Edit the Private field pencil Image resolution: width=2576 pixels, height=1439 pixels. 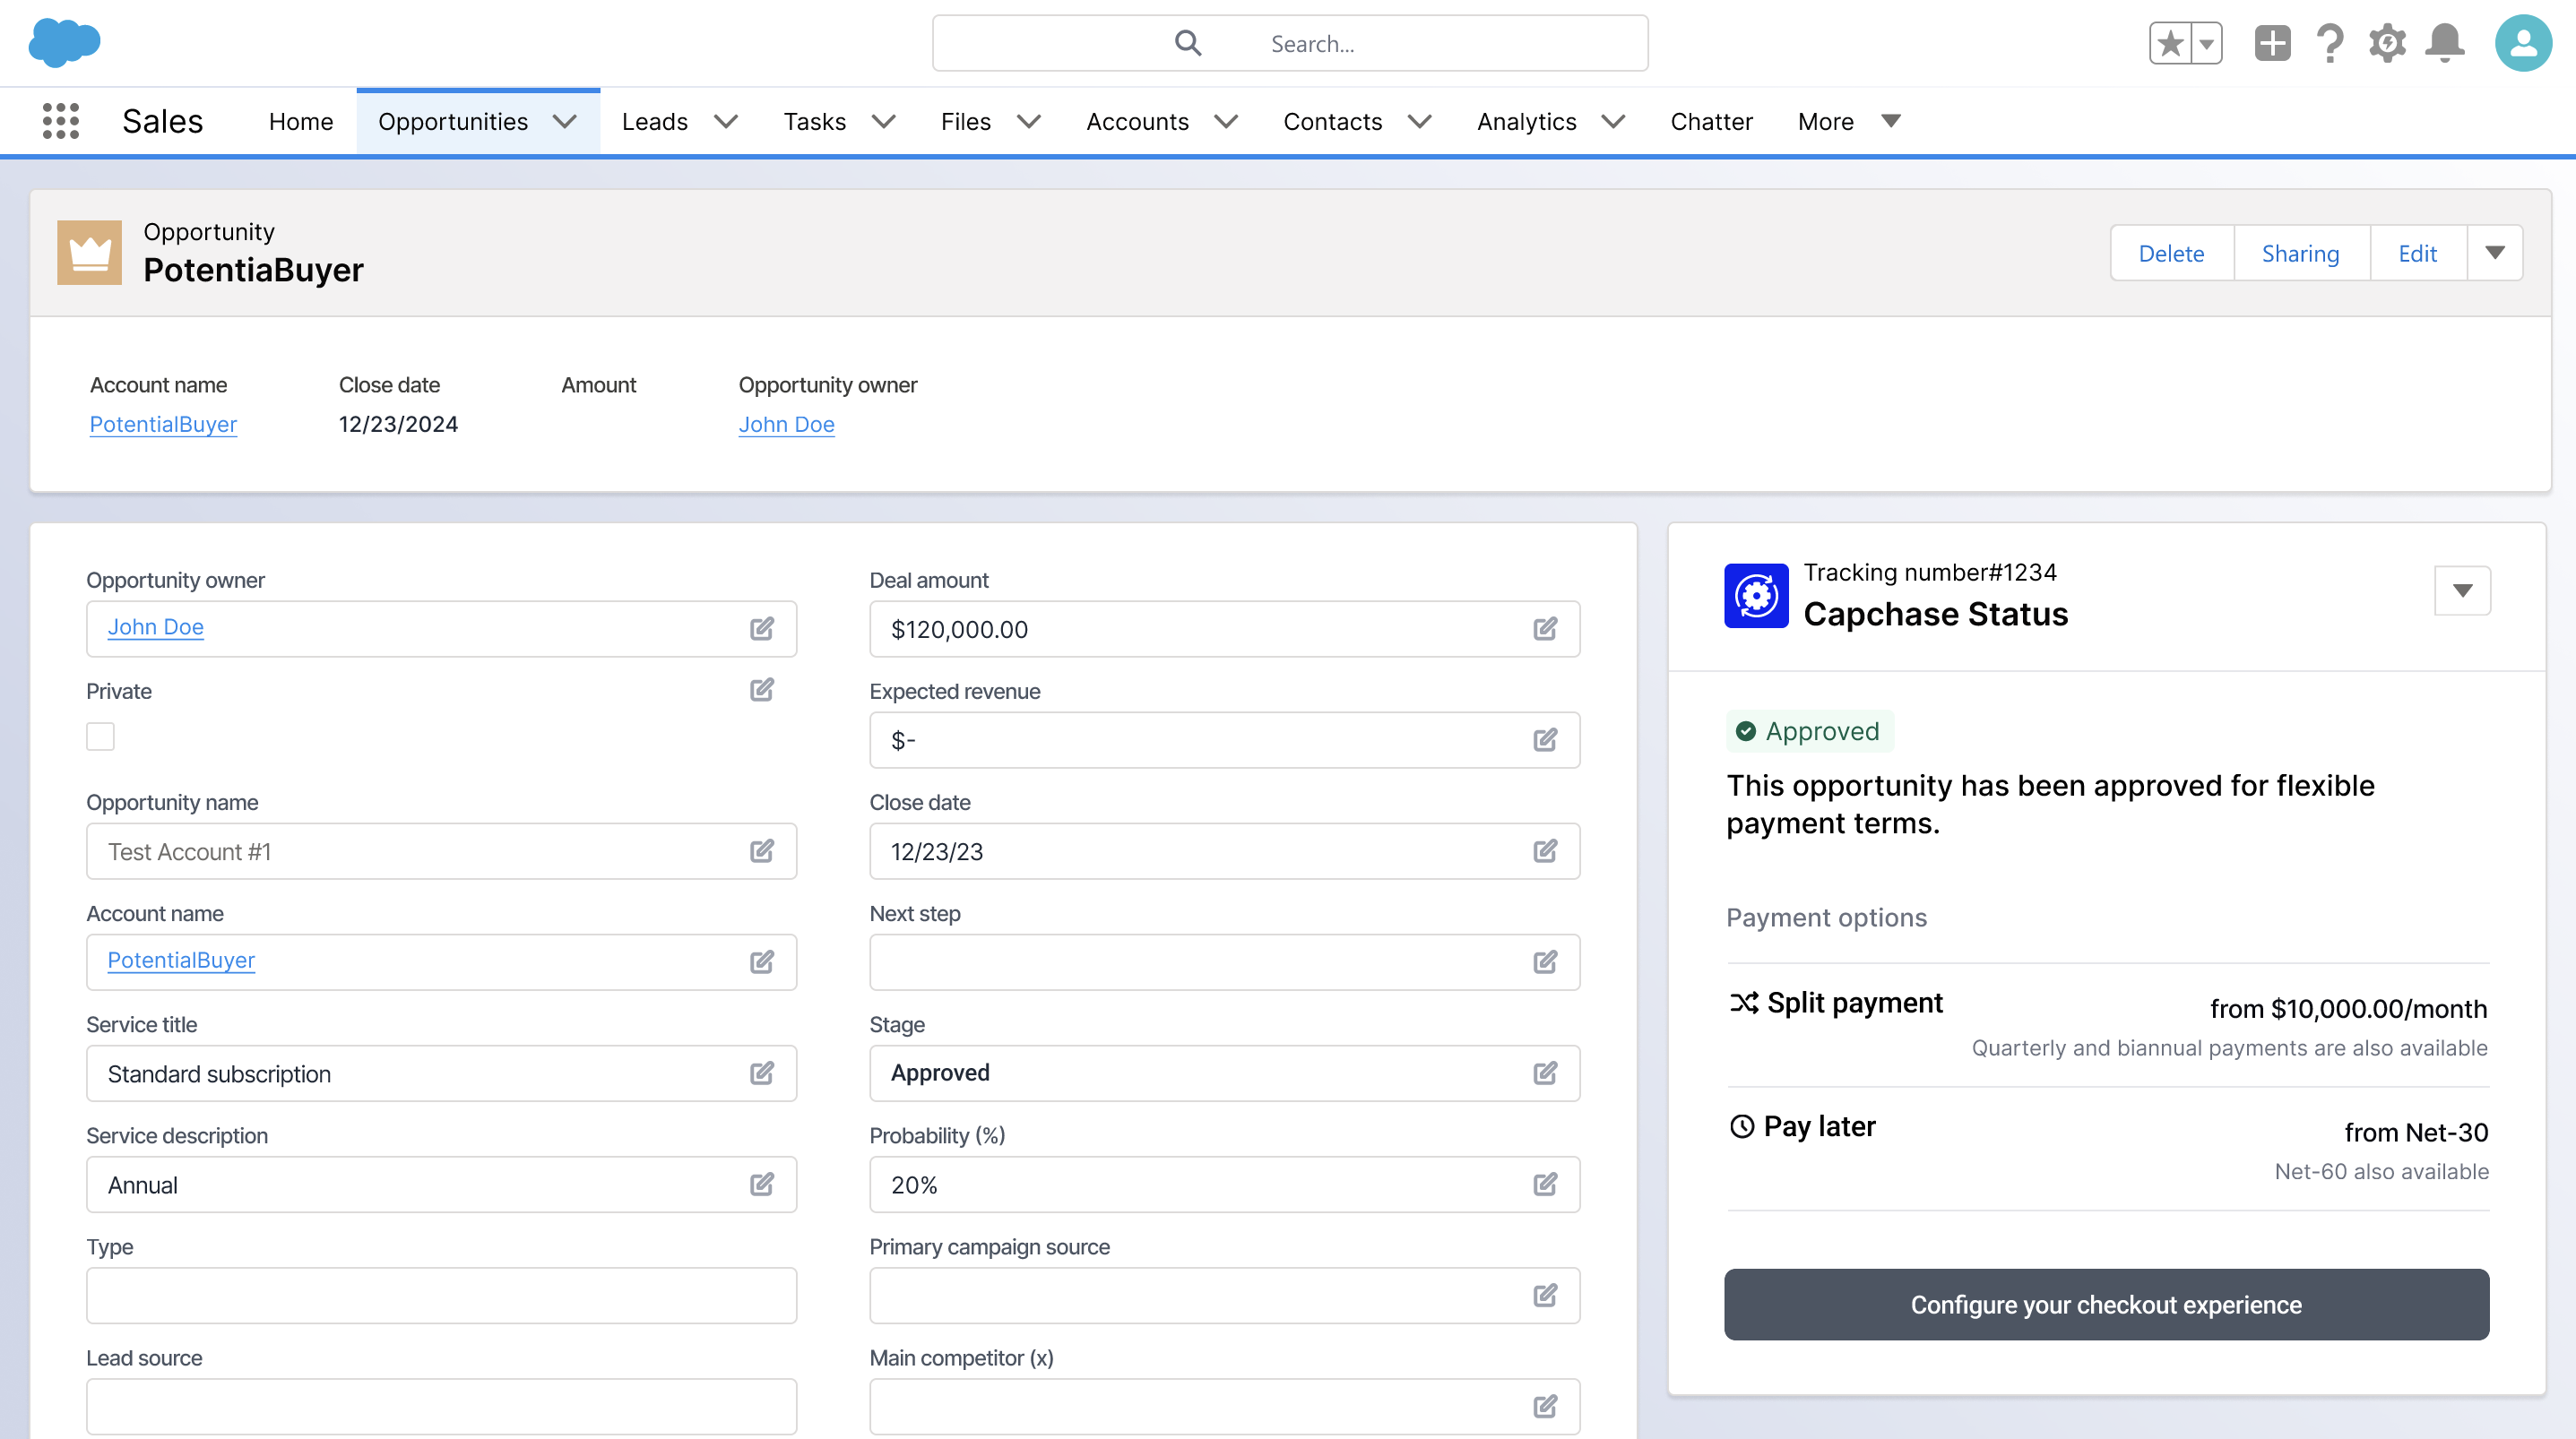coord(762,690)
